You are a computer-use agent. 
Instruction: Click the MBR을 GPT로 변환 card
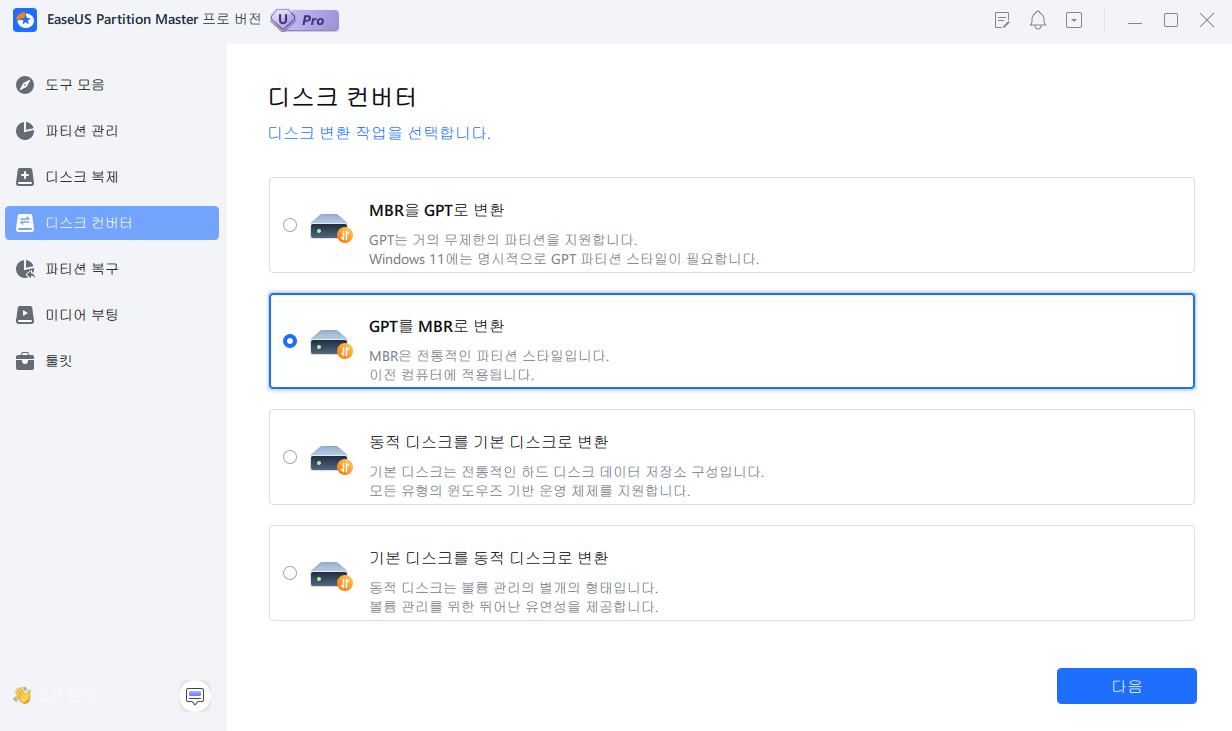(x=731, y=225)
